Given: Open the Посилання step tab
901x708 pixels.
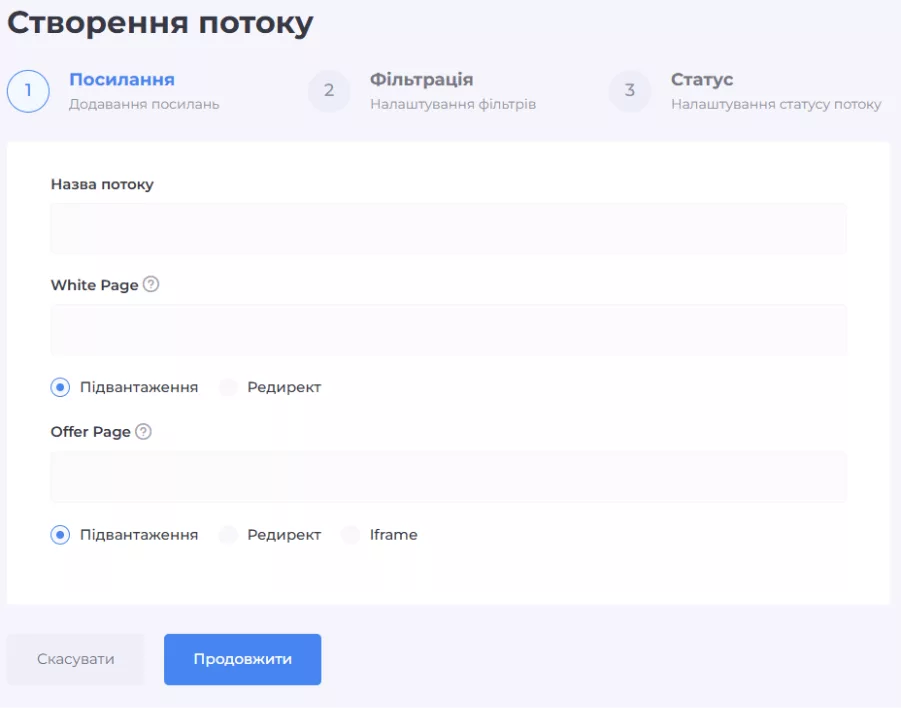Looking at the screenshot, I should click(121, 80).
